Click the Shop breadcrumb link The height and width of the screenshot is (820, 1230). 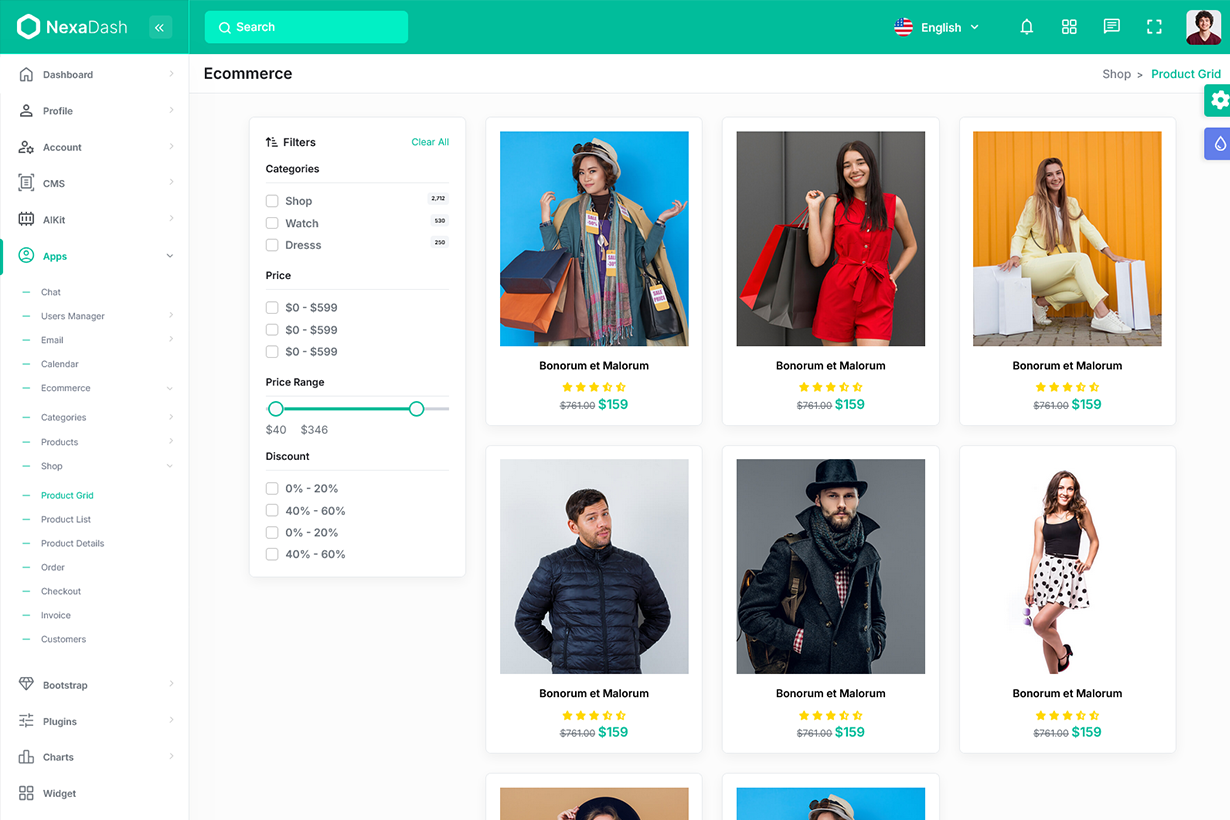(x=1116, y=74)
